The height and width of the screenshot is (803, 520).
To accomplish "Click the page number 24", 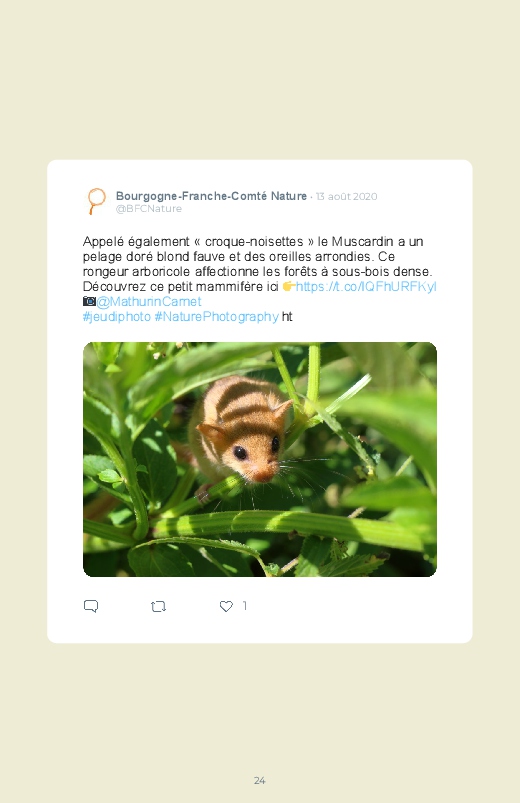I will 260,780.
